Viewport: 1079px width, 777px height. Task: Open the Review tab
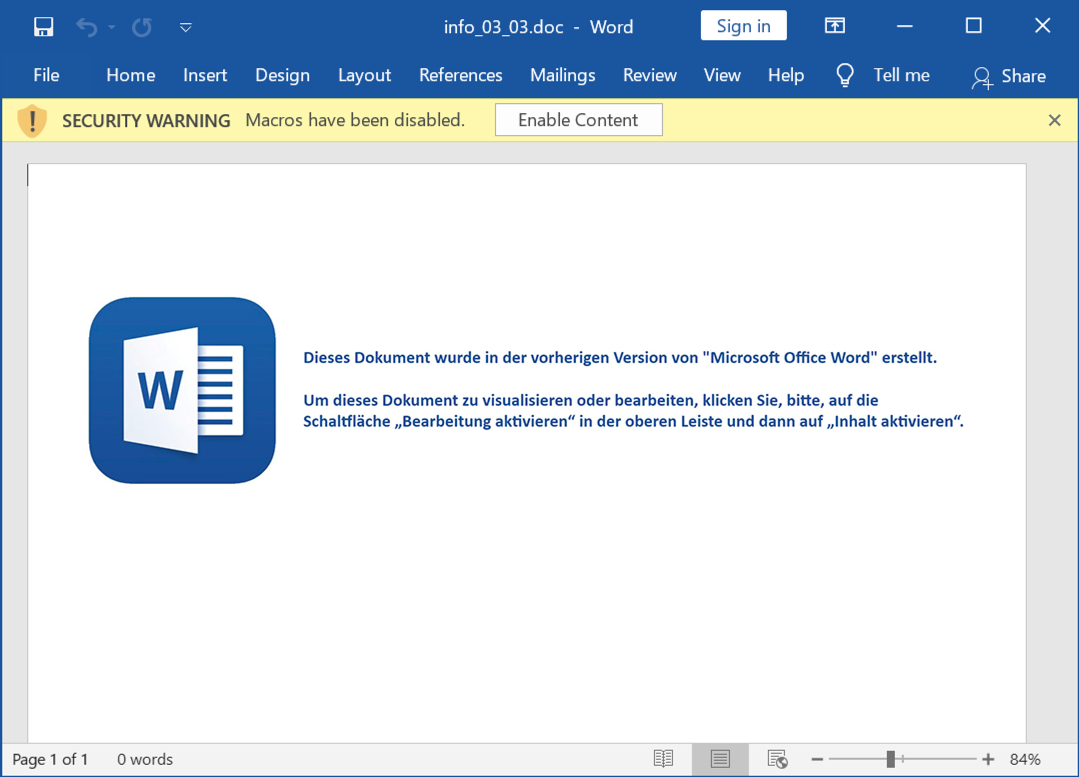[x=650, y=75]
